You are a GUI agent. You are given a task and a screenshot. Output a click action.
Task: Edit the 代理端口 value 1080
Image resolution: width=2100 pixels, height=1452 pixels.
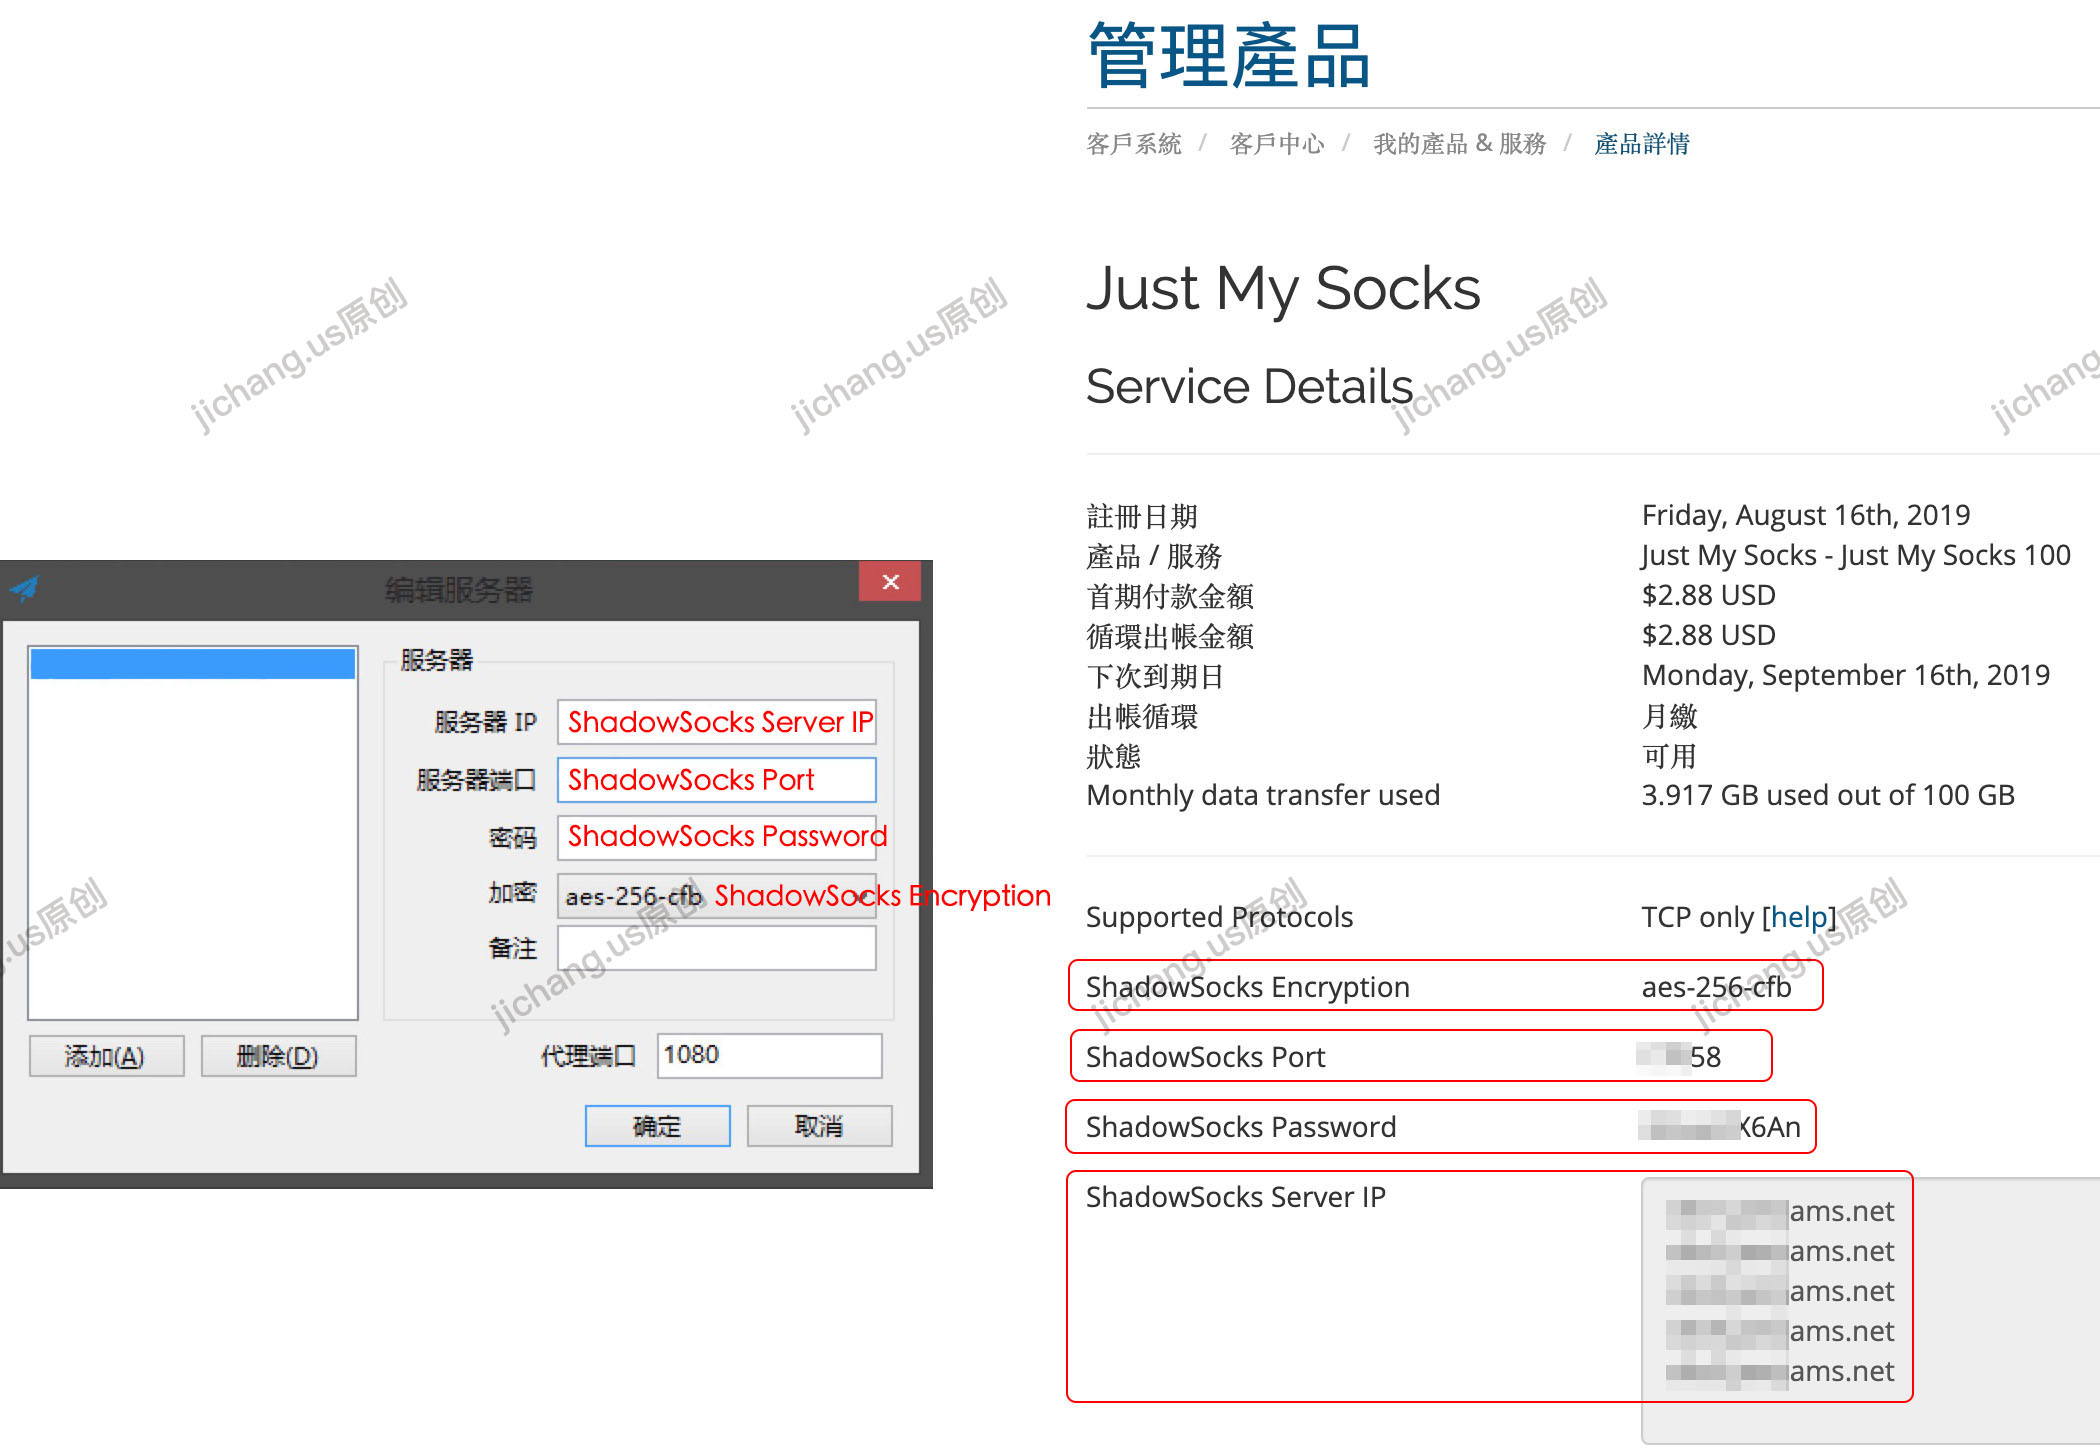click(x=768, y=1054)
